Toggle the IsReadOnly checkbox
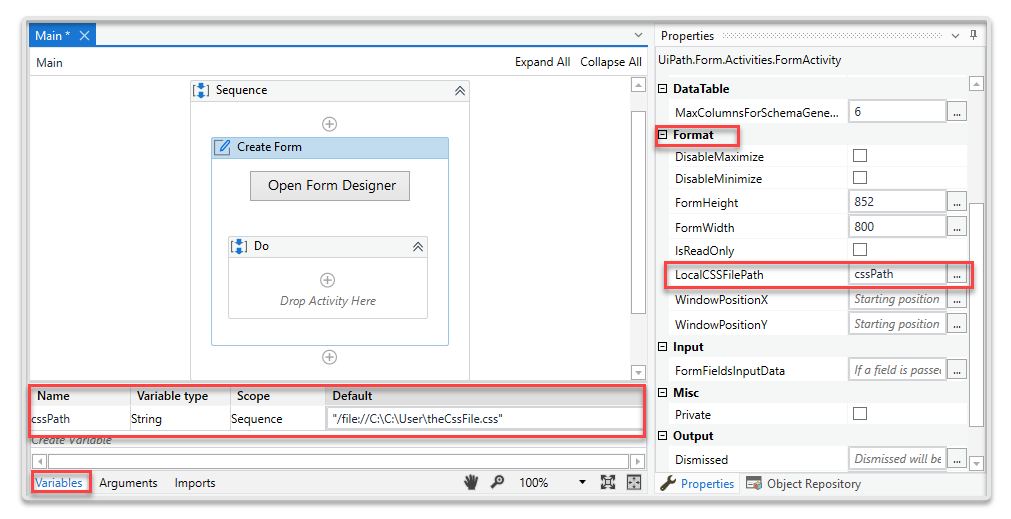This screenshot has width=1011, height=519. (x=859, y=249)
